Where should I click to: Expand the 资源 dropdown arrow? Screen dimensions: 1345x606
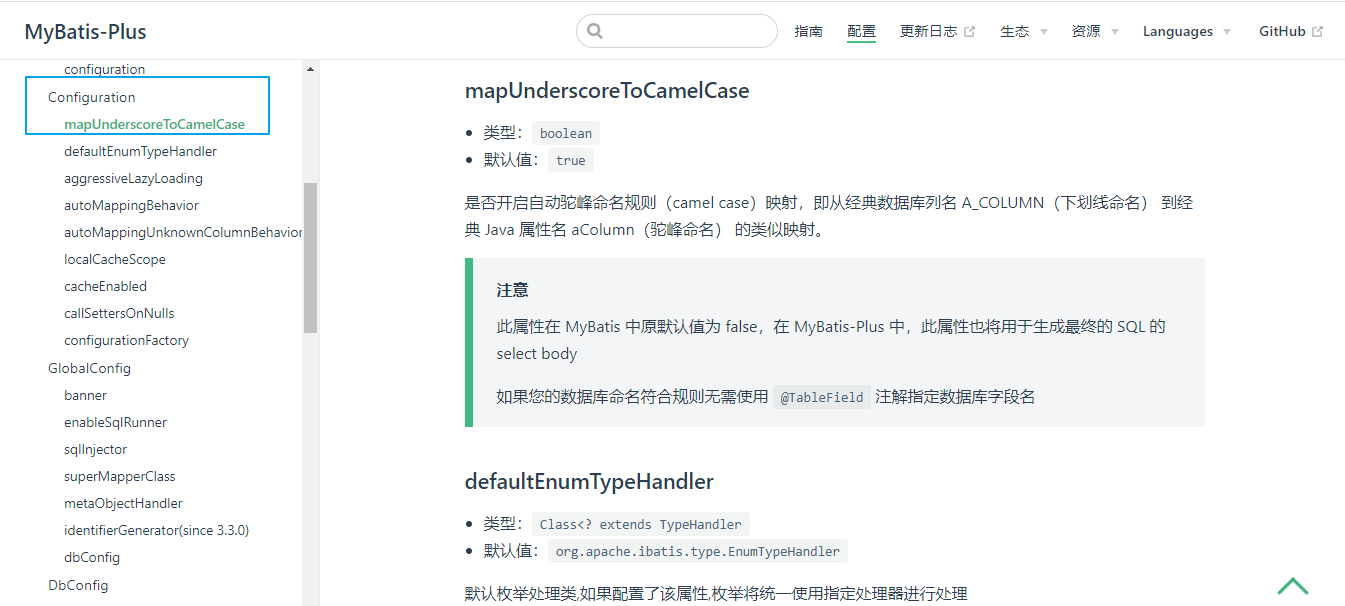1115,32
